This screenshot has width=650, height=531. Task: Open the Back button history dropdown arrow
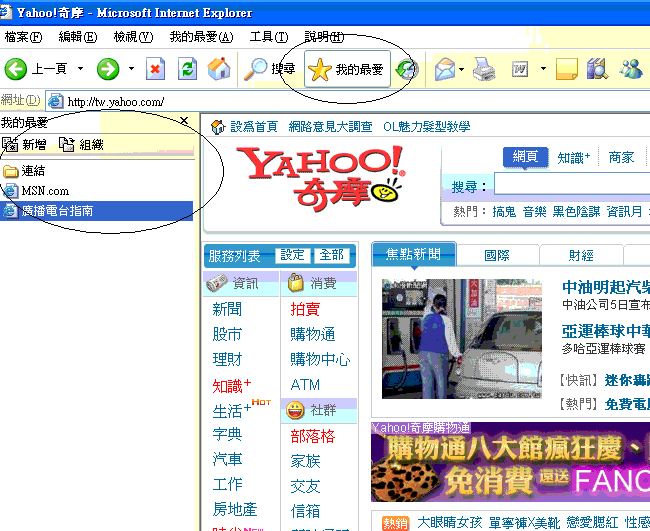78,69
